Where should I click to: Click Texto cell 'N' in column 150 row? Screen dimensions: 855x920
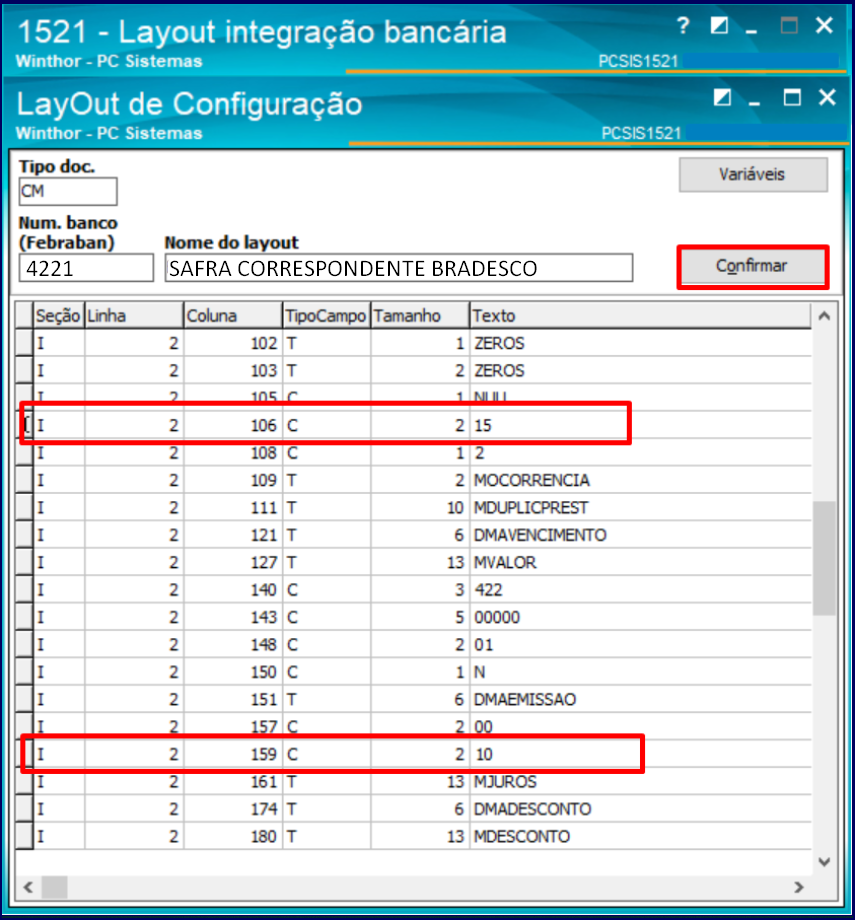(x=641, y=672)
